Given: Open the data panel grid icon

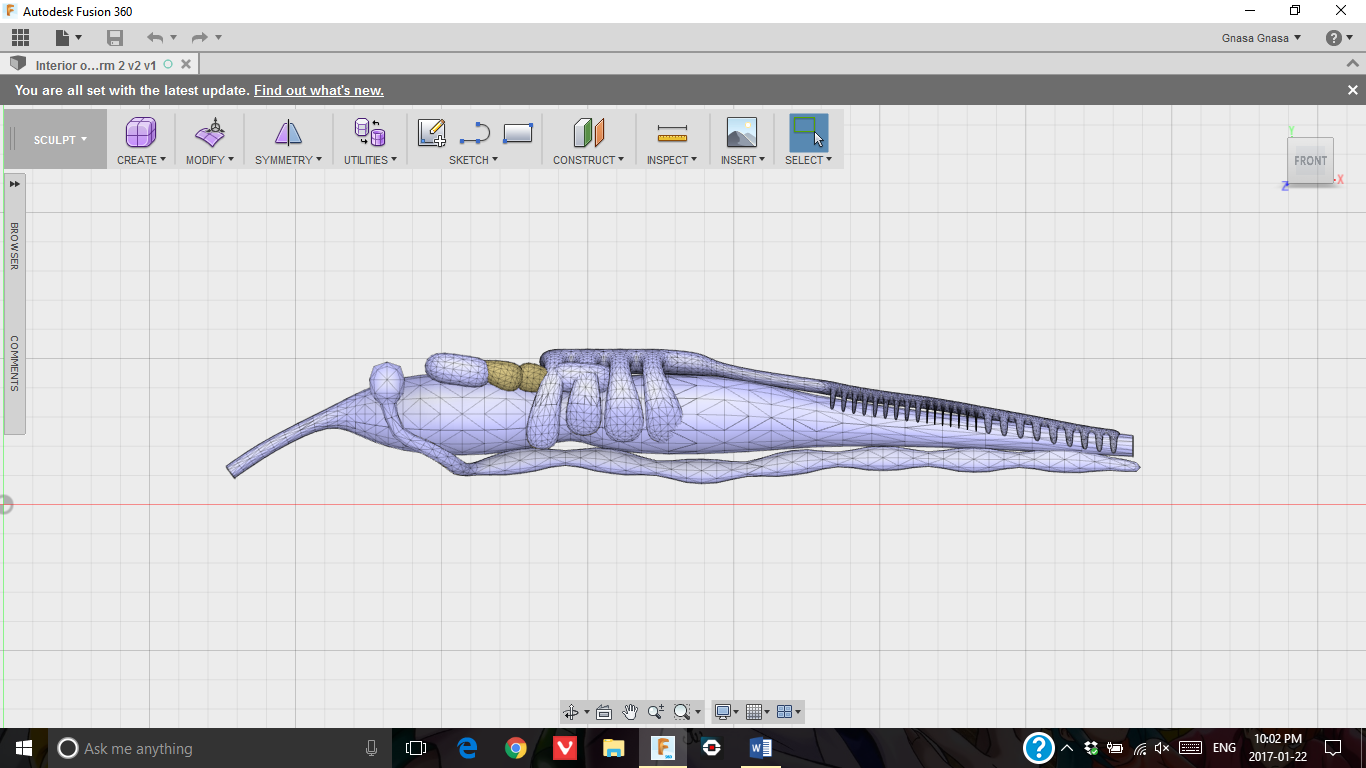Looking at the screenshot, I should pyautogui.click(x=21, y=38).
